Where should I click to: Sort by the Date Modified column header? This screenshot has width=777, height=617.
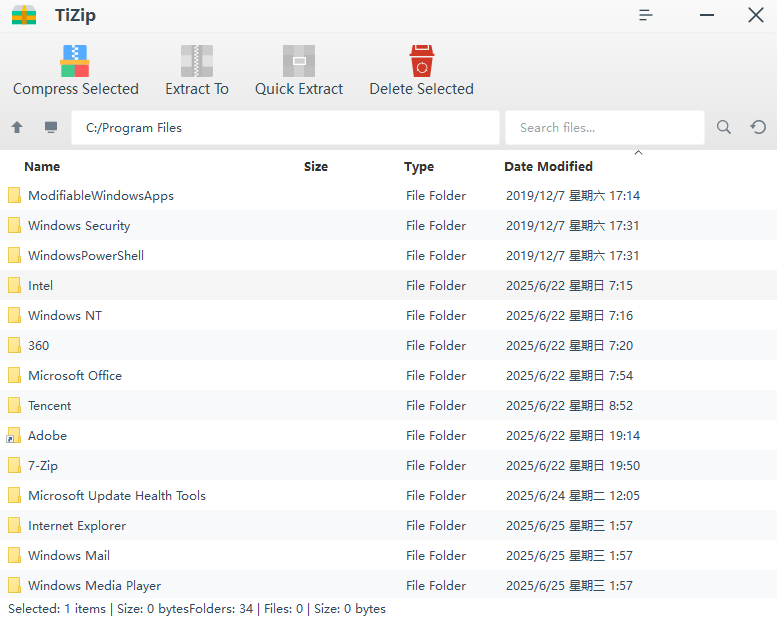(x=548, y=167)
